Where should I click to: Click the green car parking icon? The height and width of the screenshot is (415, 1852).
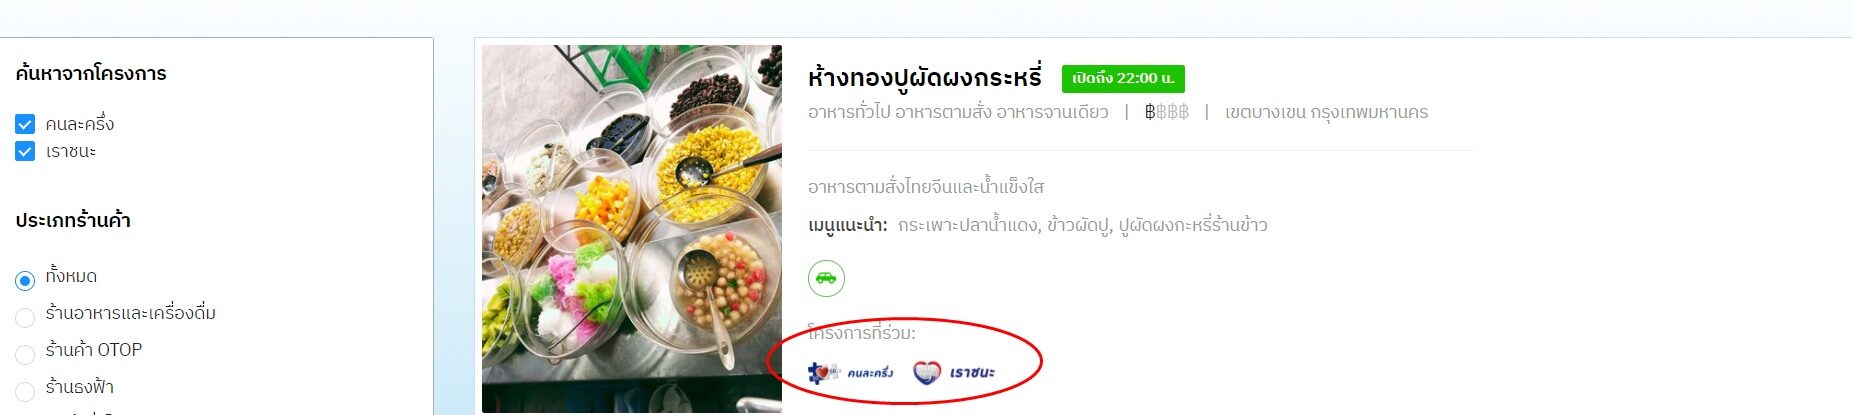pos(826,278)
